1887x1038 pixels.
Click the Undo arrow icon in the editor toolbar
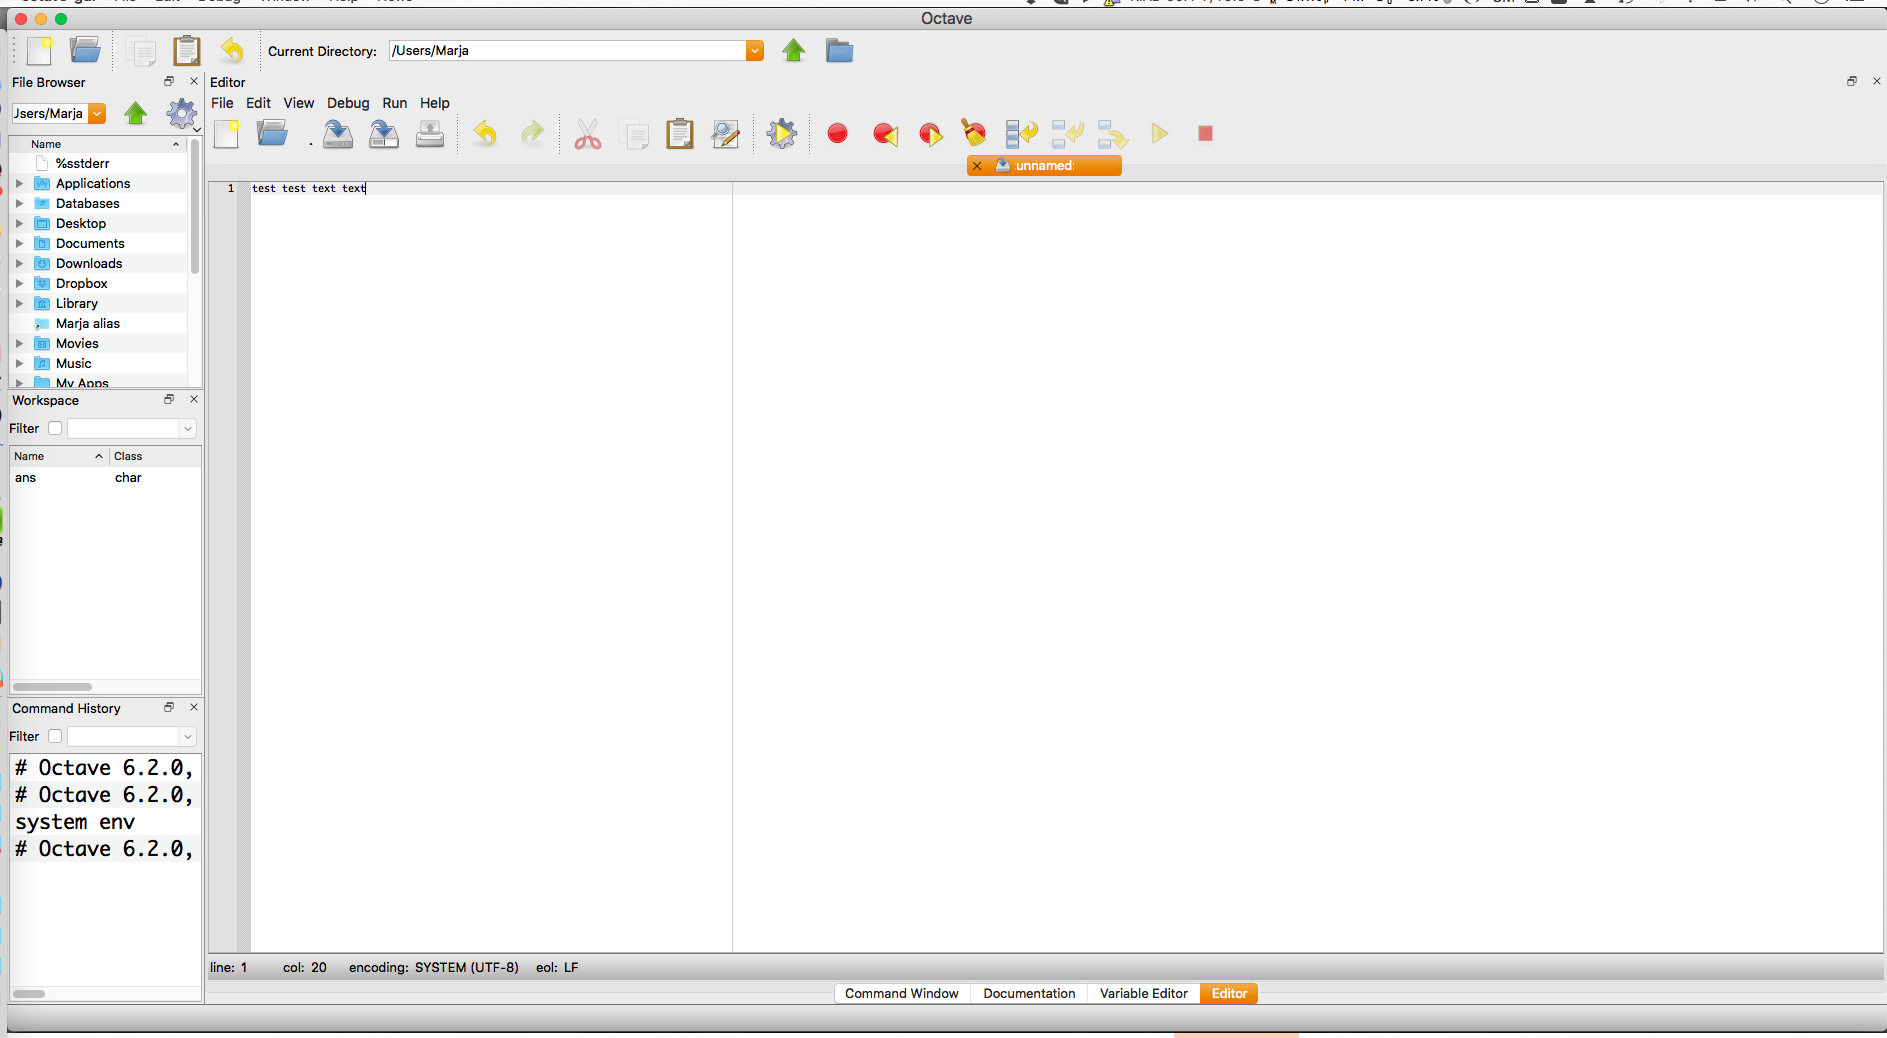(x=486, y=133)
